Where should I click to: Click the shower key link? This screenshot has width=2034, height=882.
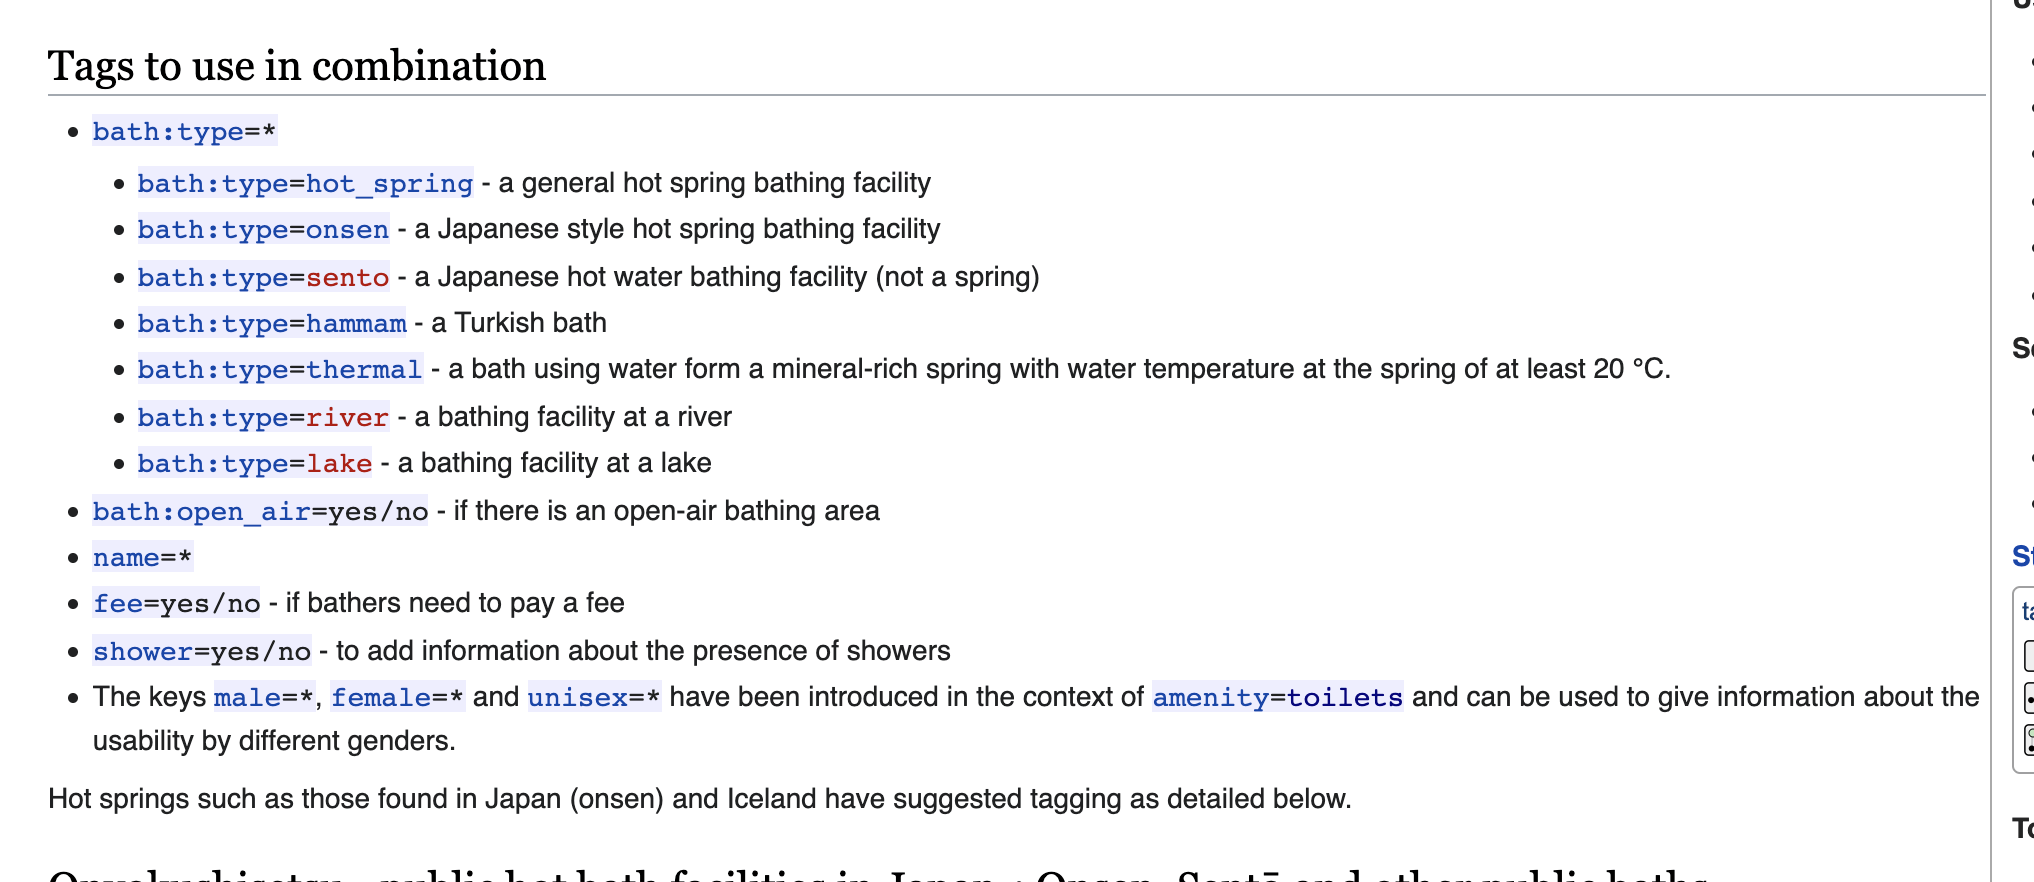click(142, 652)
